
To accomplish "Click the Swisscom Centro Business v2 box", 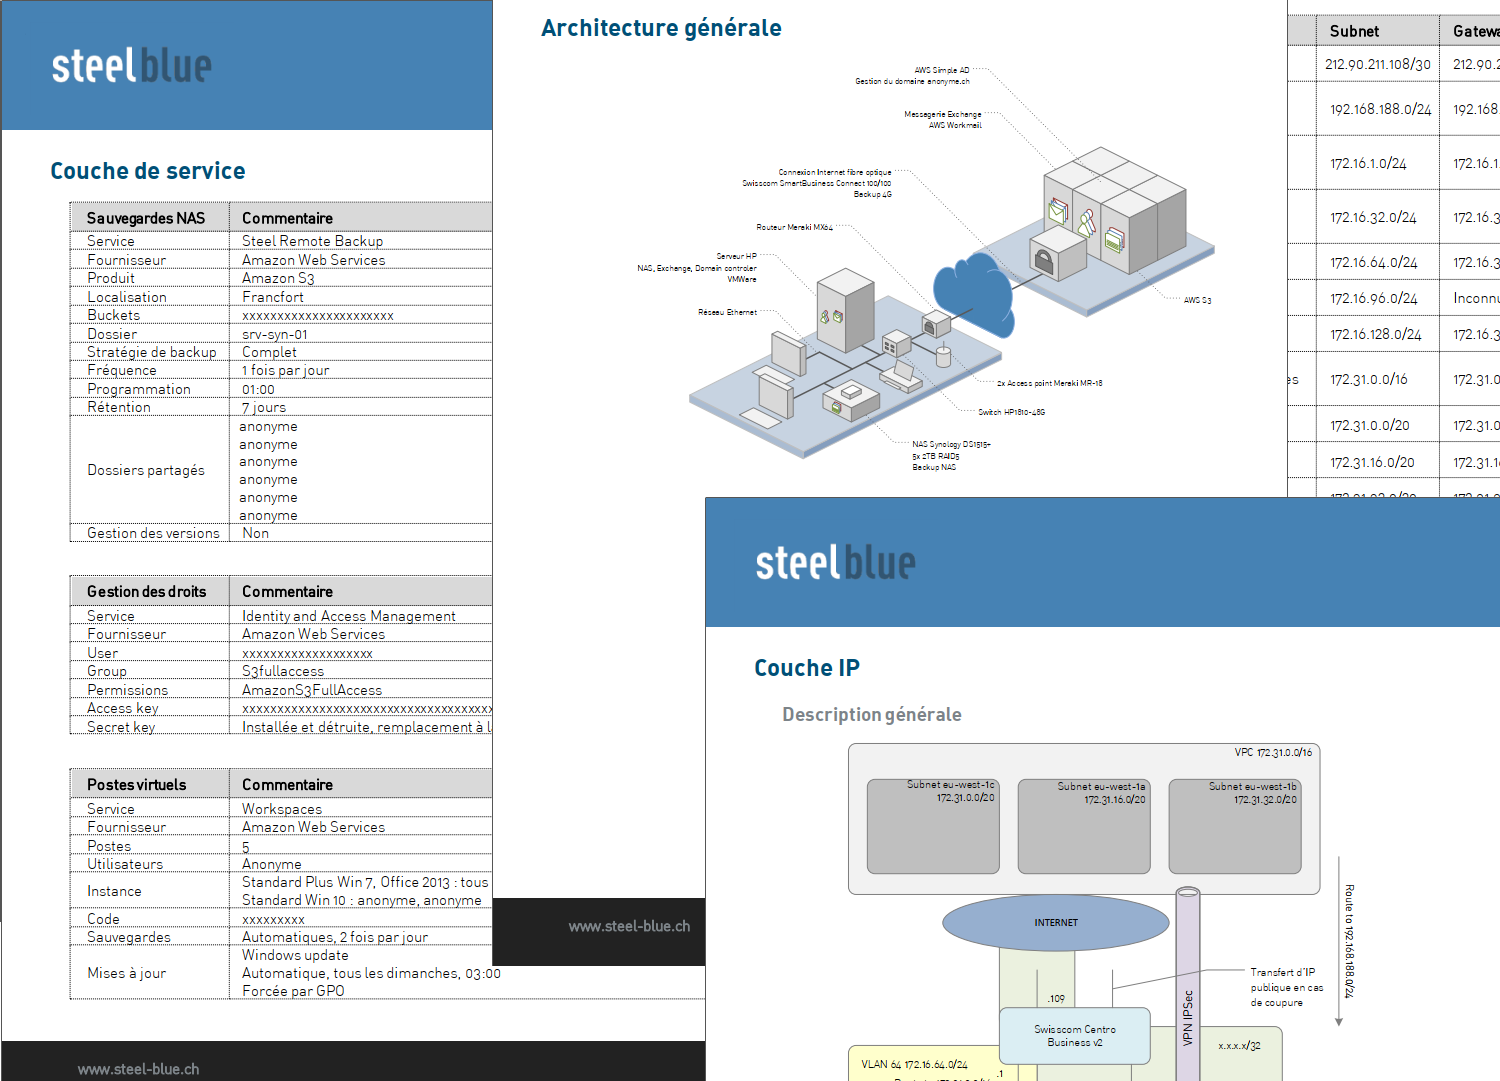I will [1075, 1036].
